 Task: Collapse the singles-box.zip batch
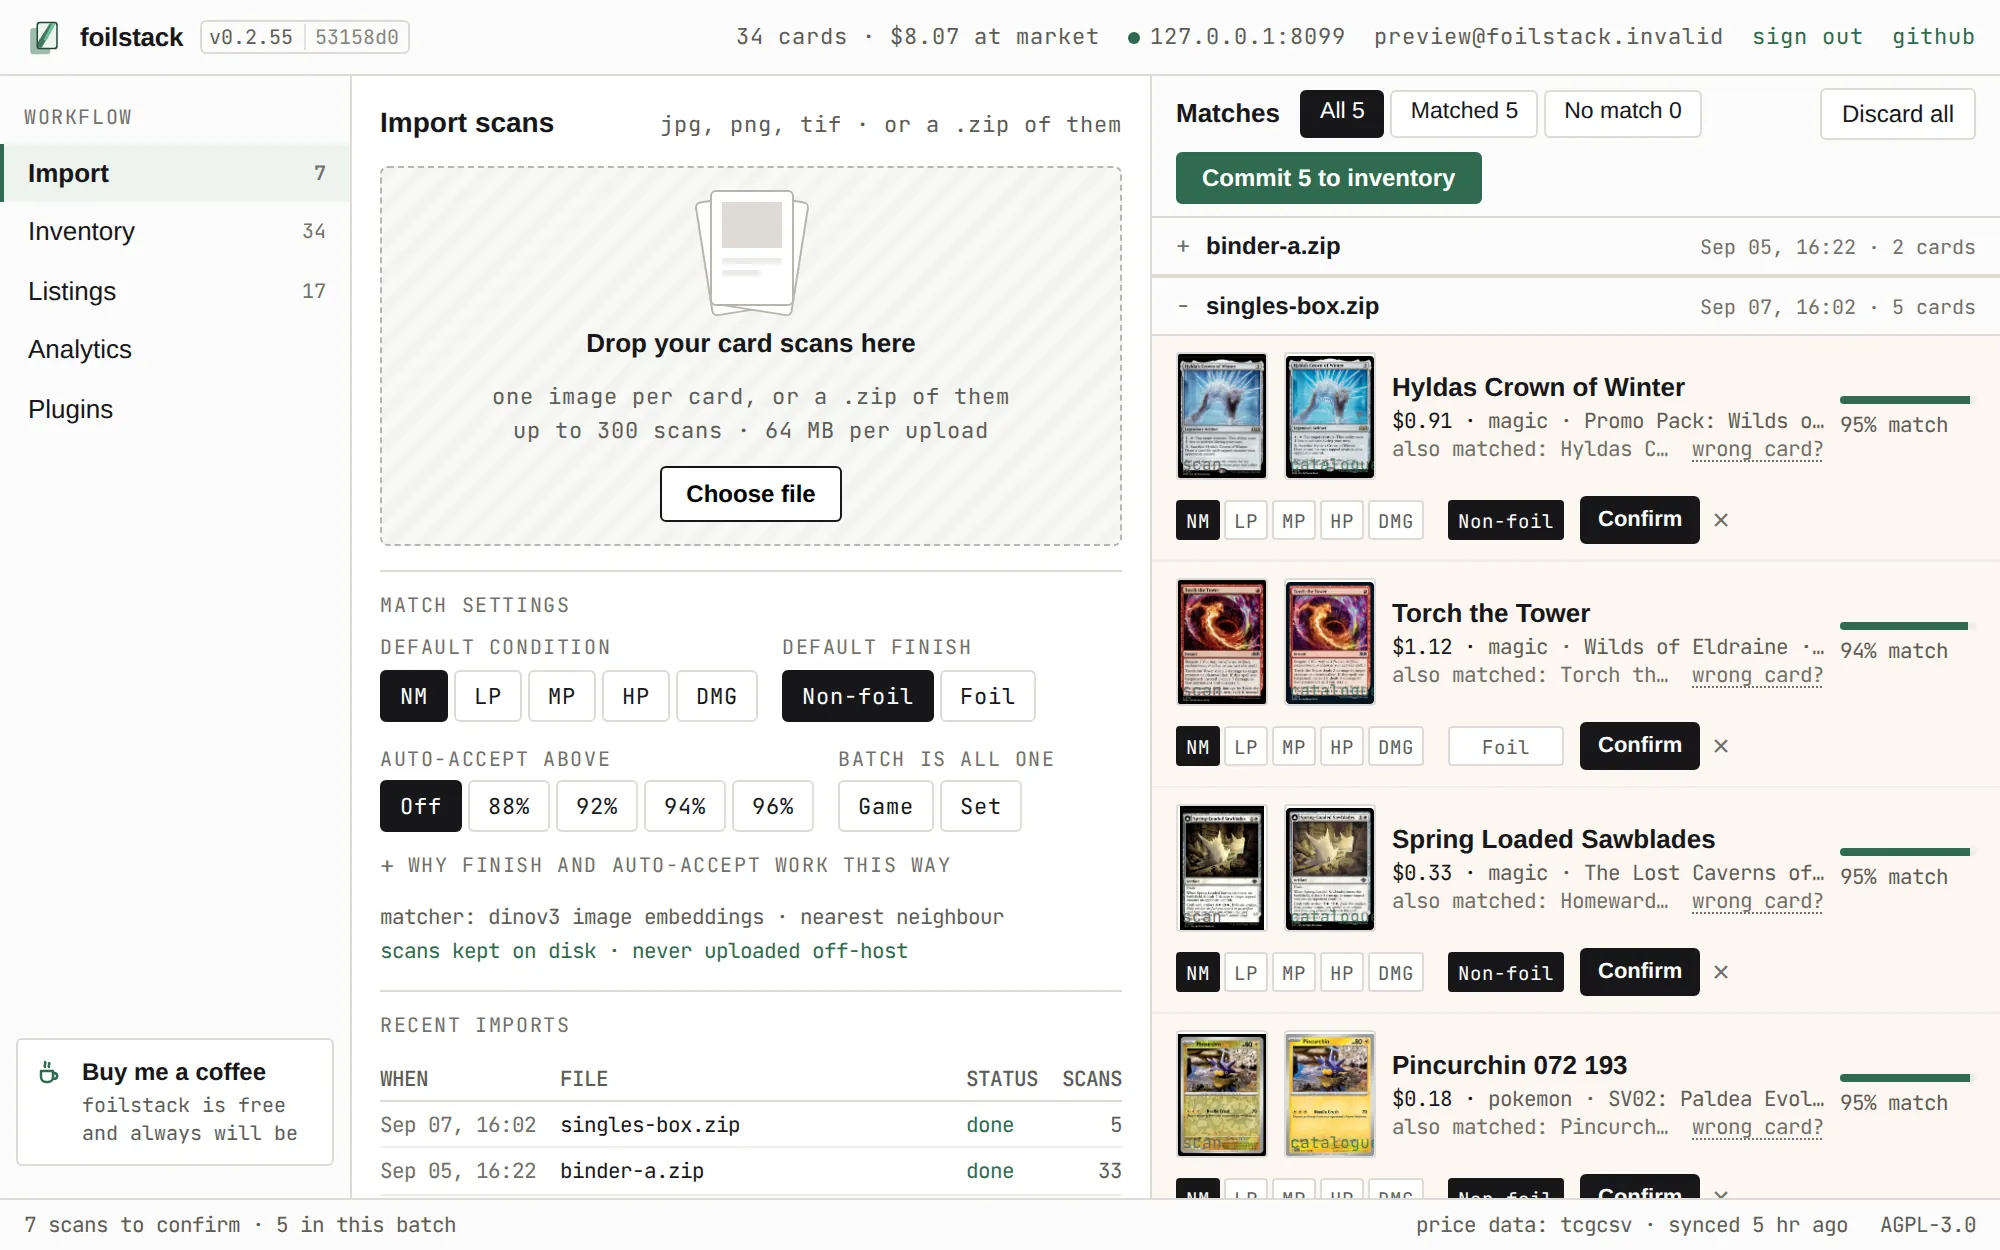coord(1576,306)
